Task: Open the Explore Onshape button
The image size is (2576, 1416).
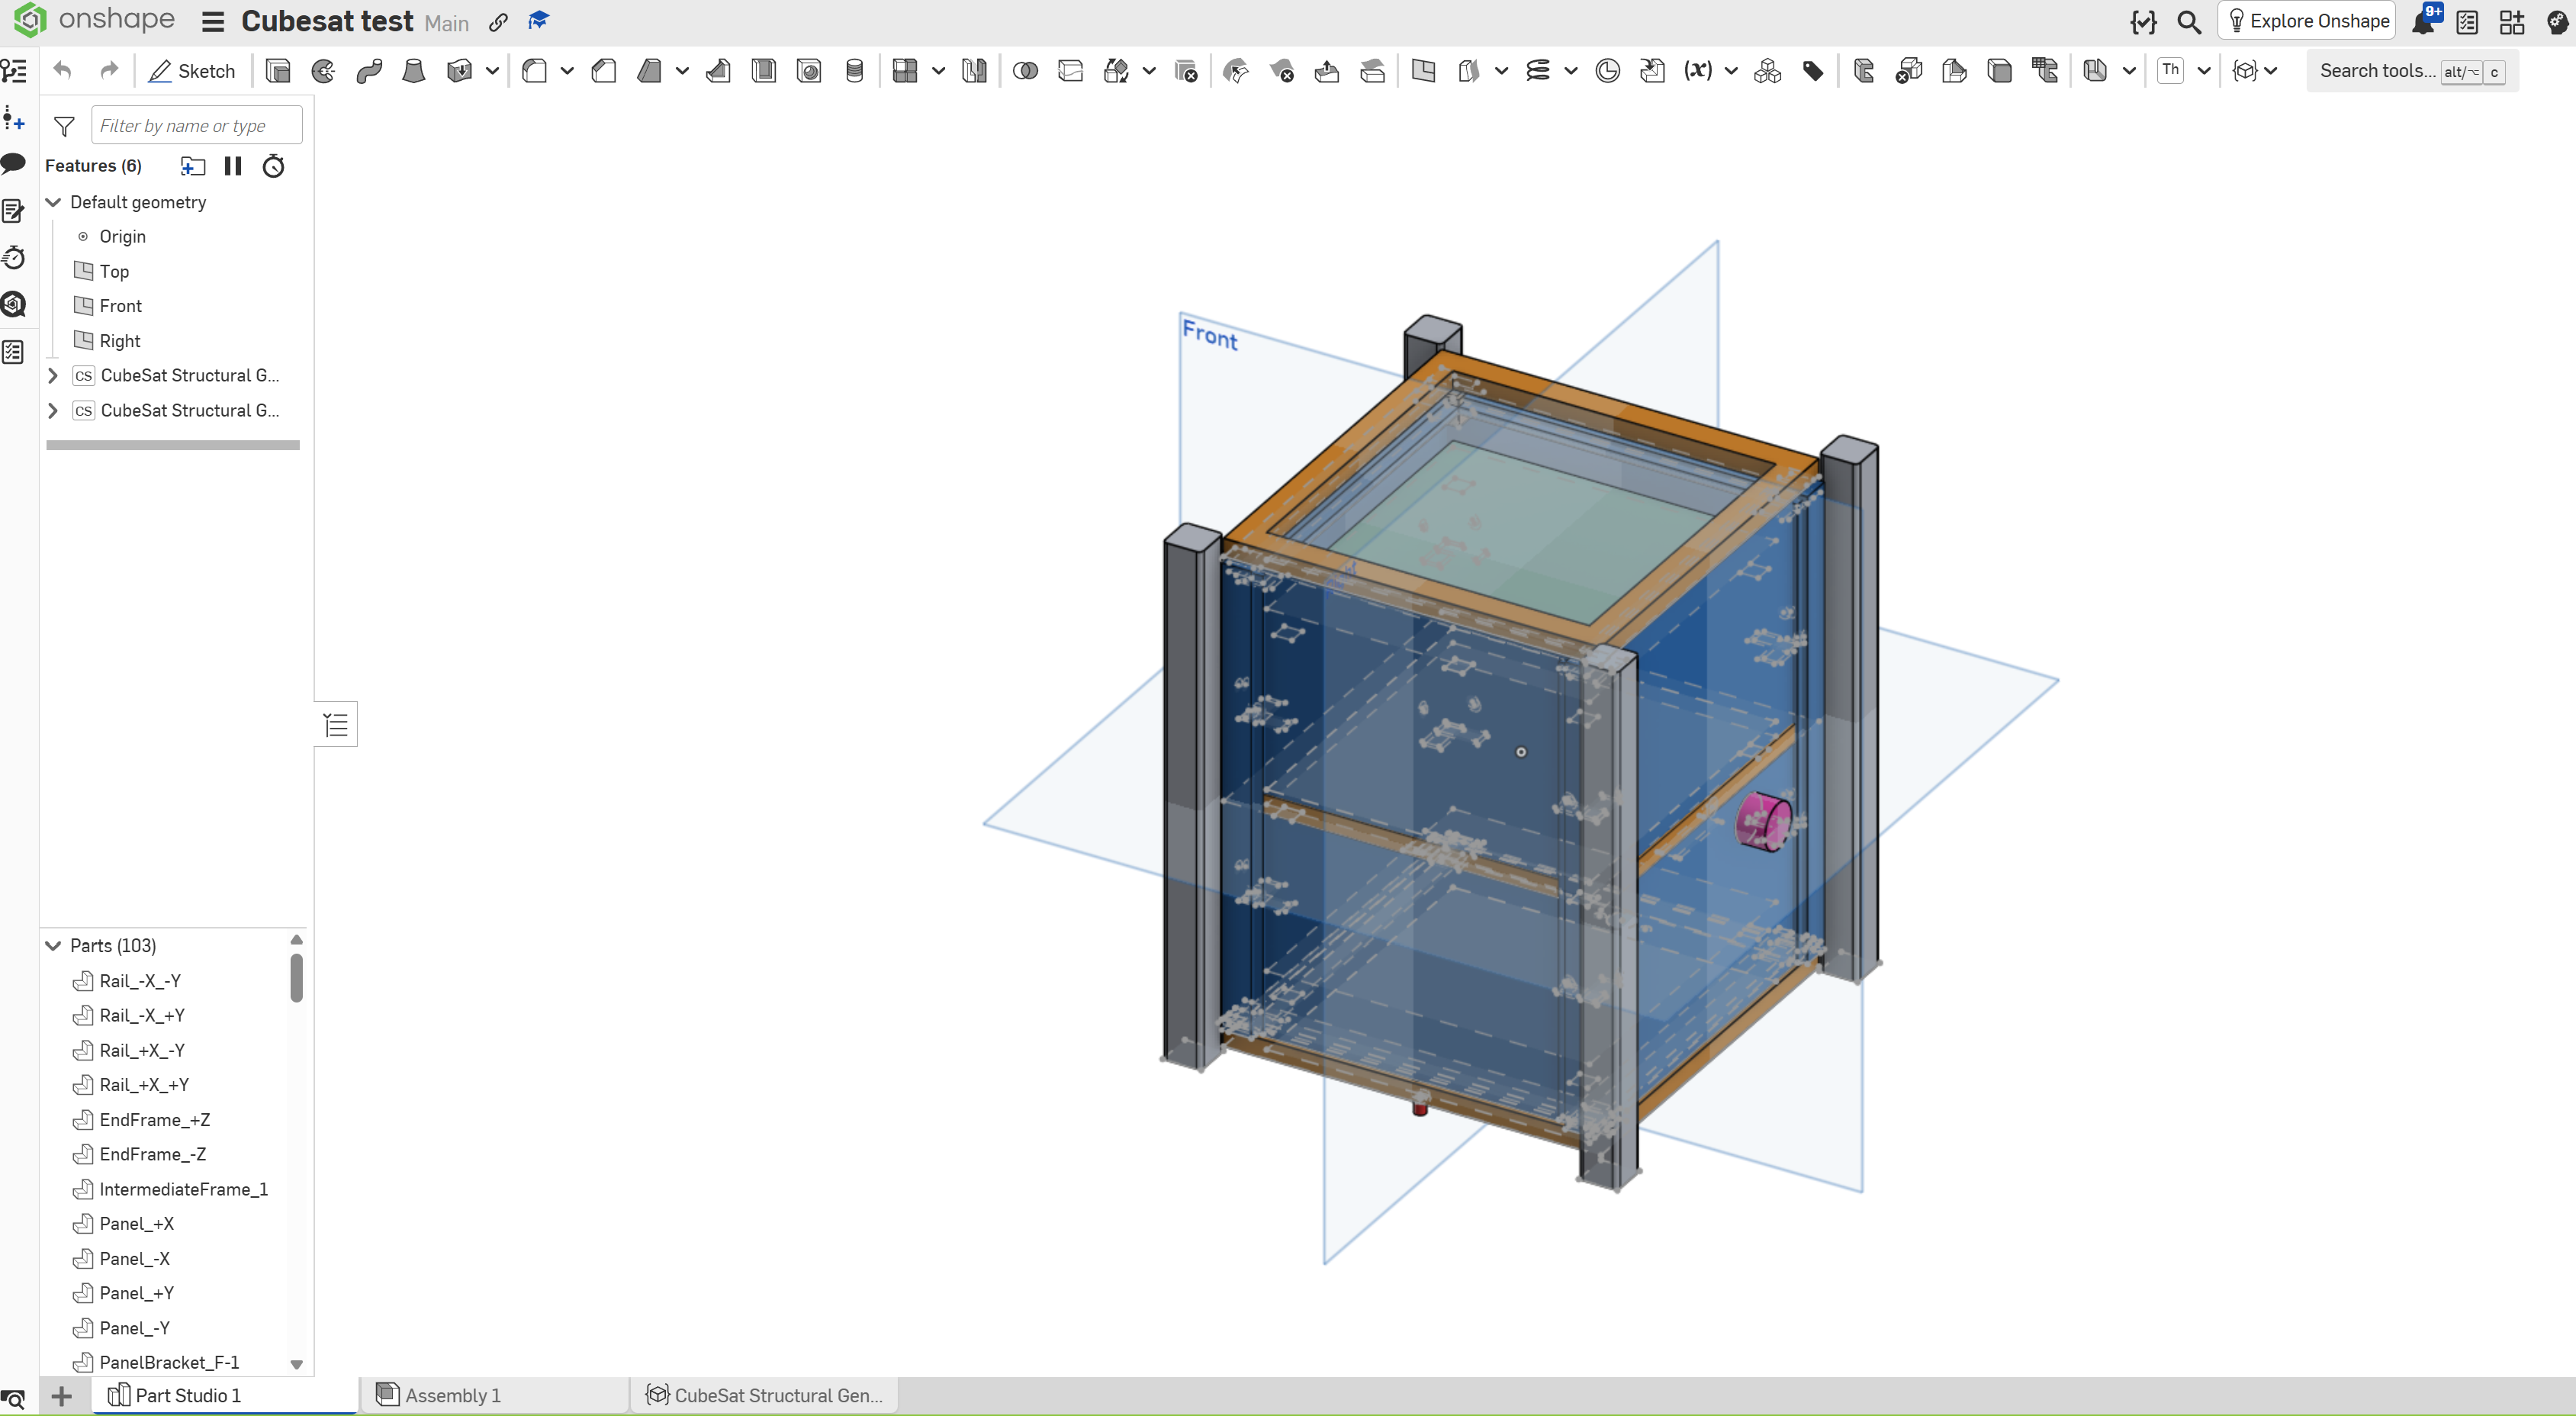Action: pyautogui.click(x=2306, y=21)
